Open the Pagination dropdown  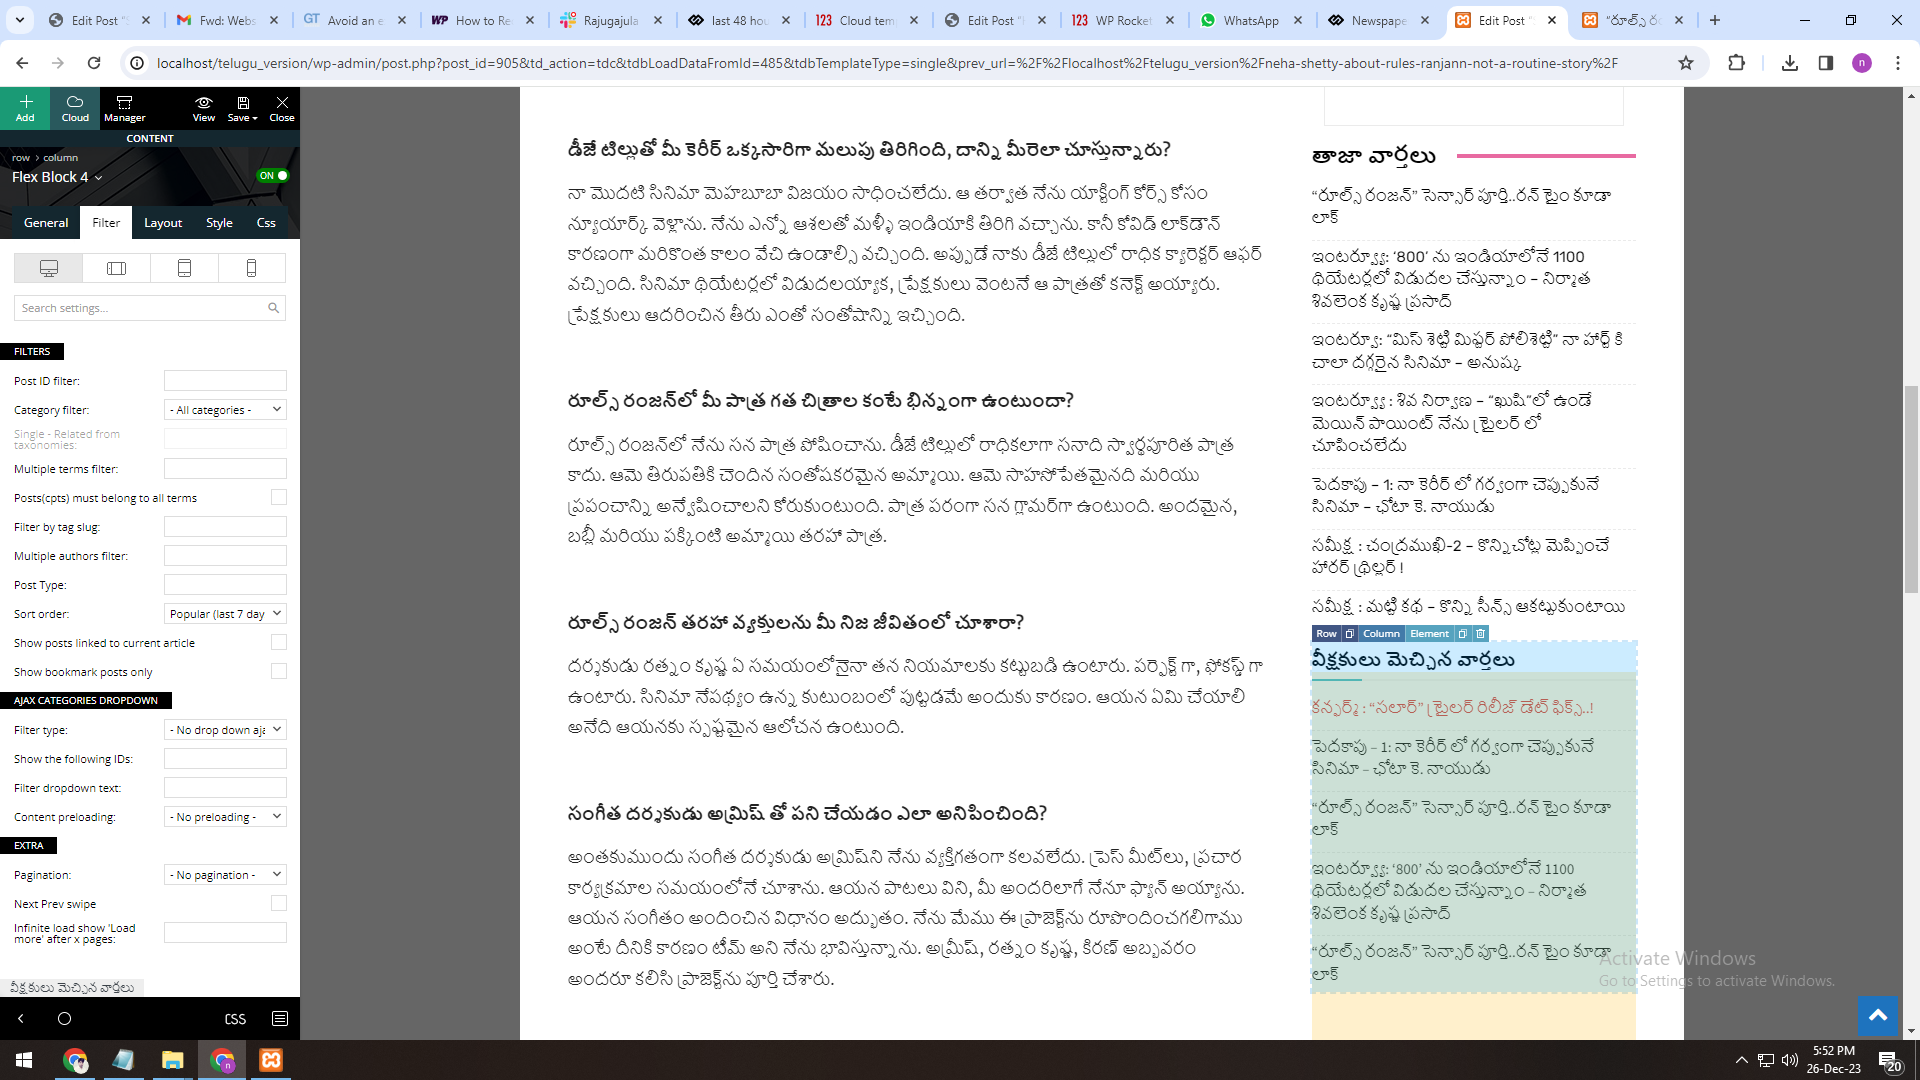click(225, 875)
